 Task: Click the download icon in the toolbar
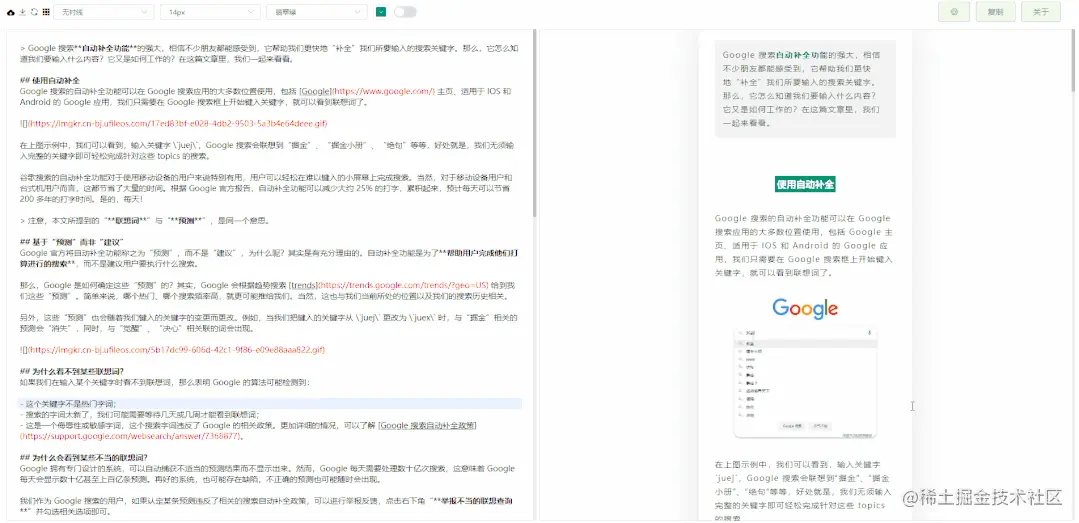pyautogui.click(x=23, y=12)
